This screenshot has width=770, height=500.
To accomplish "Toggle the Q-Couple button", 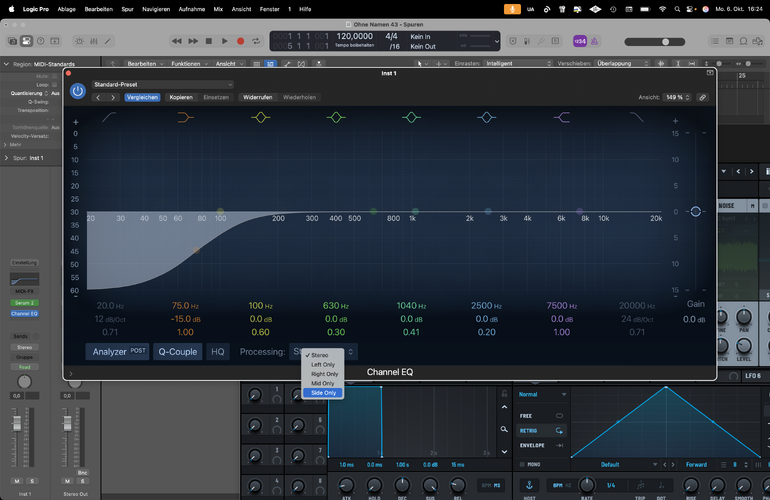I will [x=178, y=352].
